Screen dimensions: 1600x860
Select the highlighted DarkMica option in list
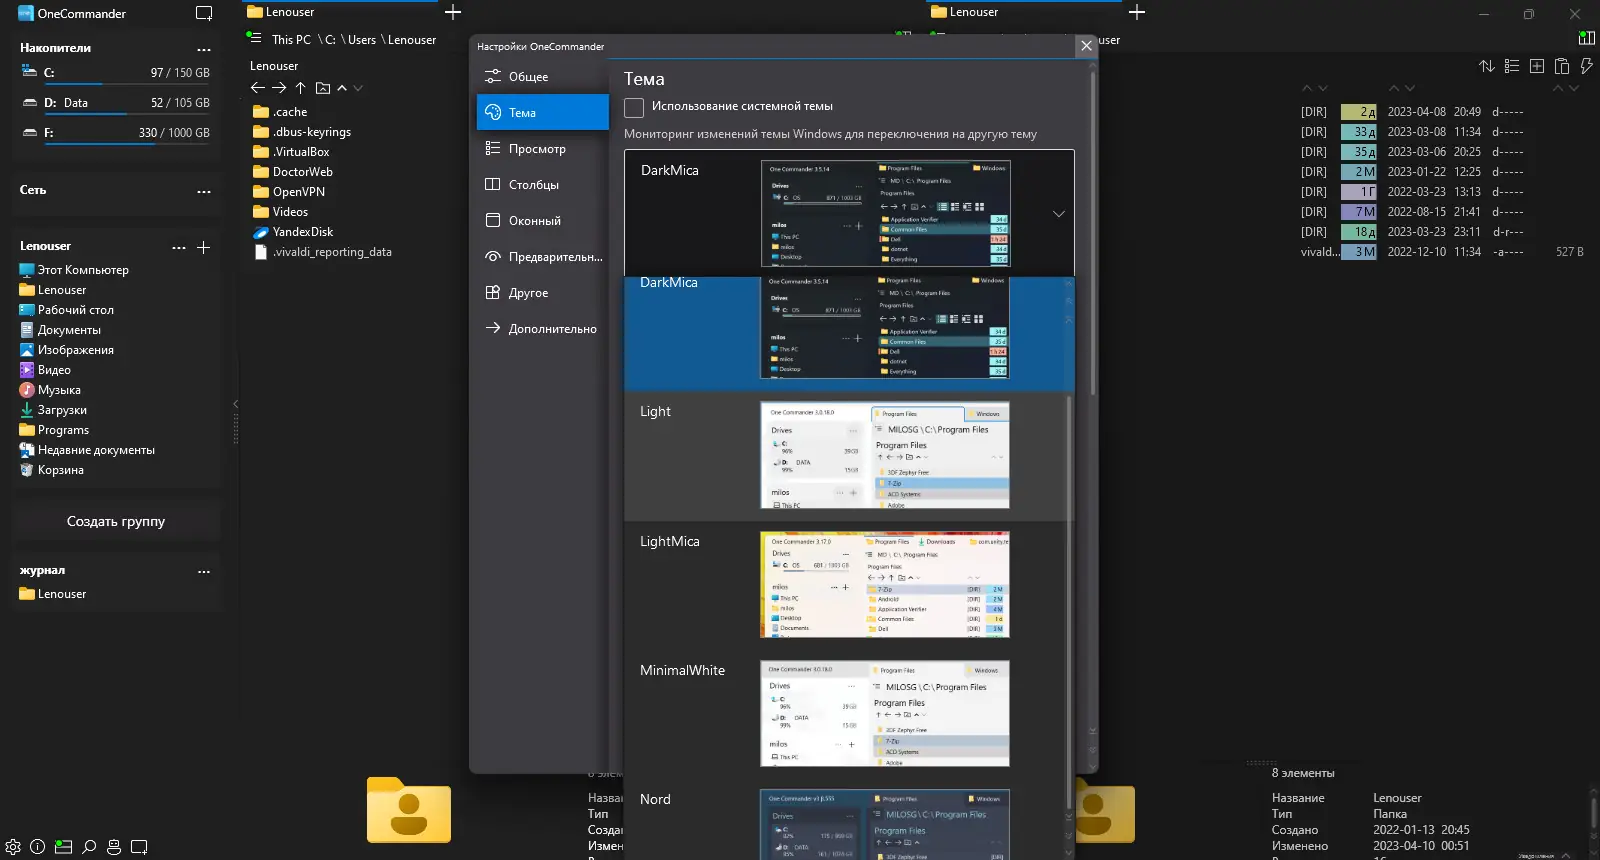[849, 334]
